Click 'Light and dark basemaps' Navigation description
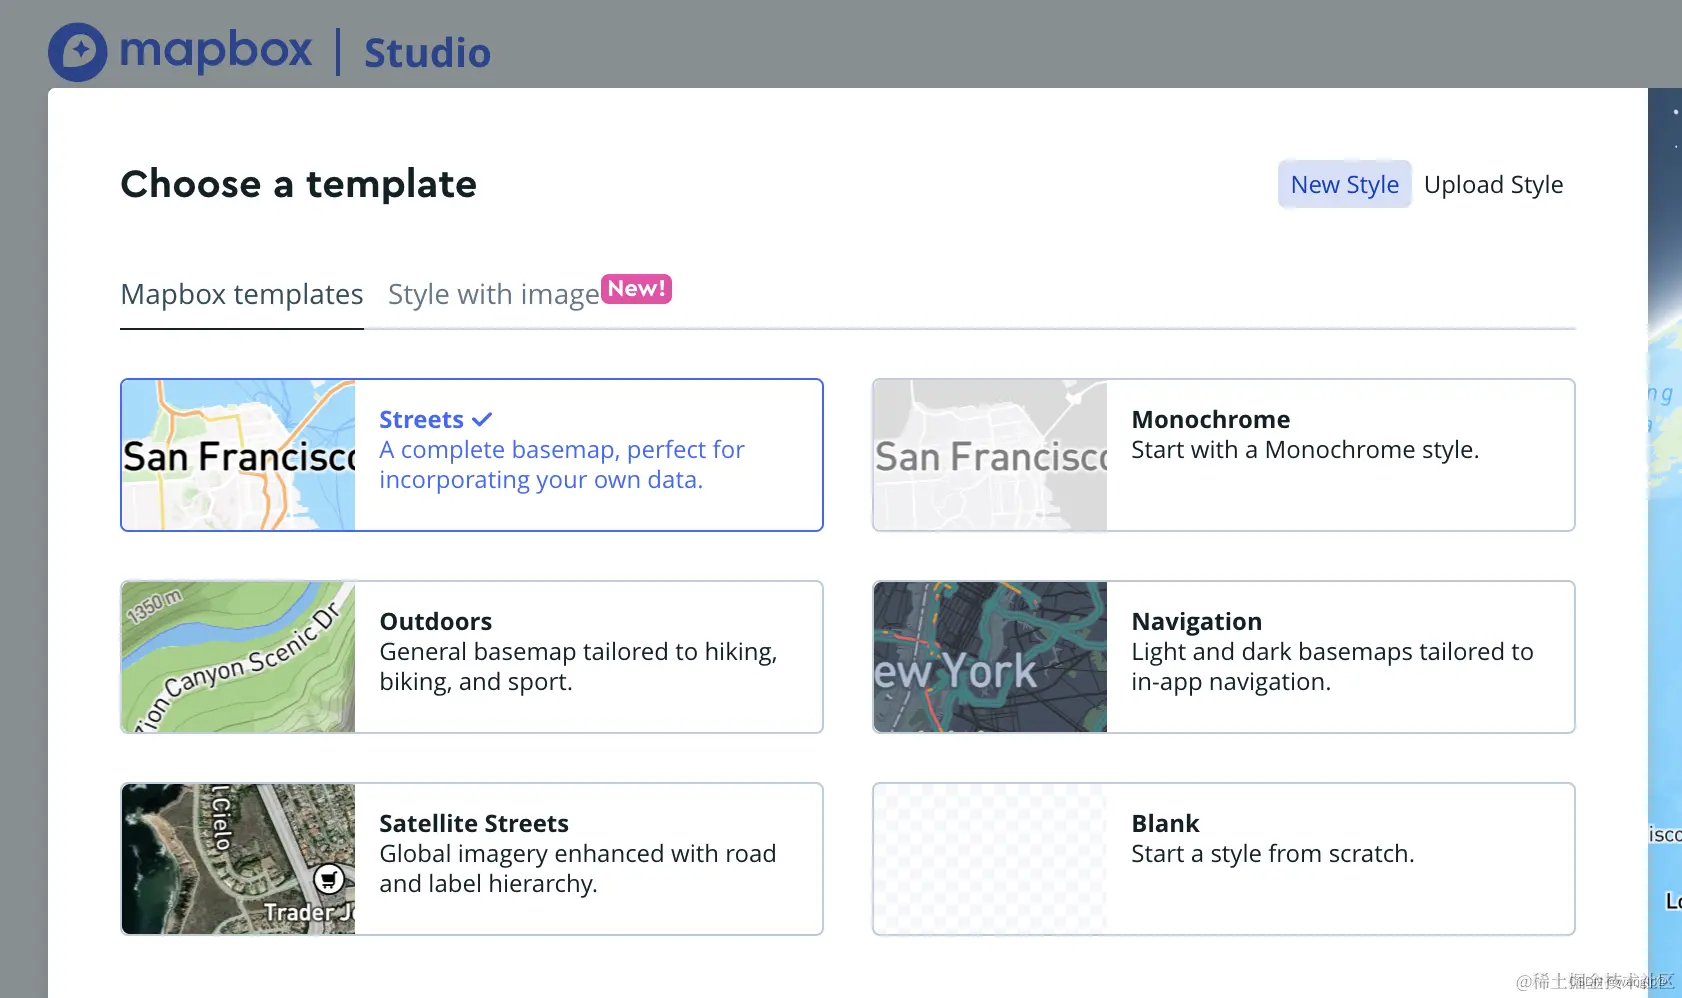The width and height of the screenshot is (1682, 998). 1332,667
